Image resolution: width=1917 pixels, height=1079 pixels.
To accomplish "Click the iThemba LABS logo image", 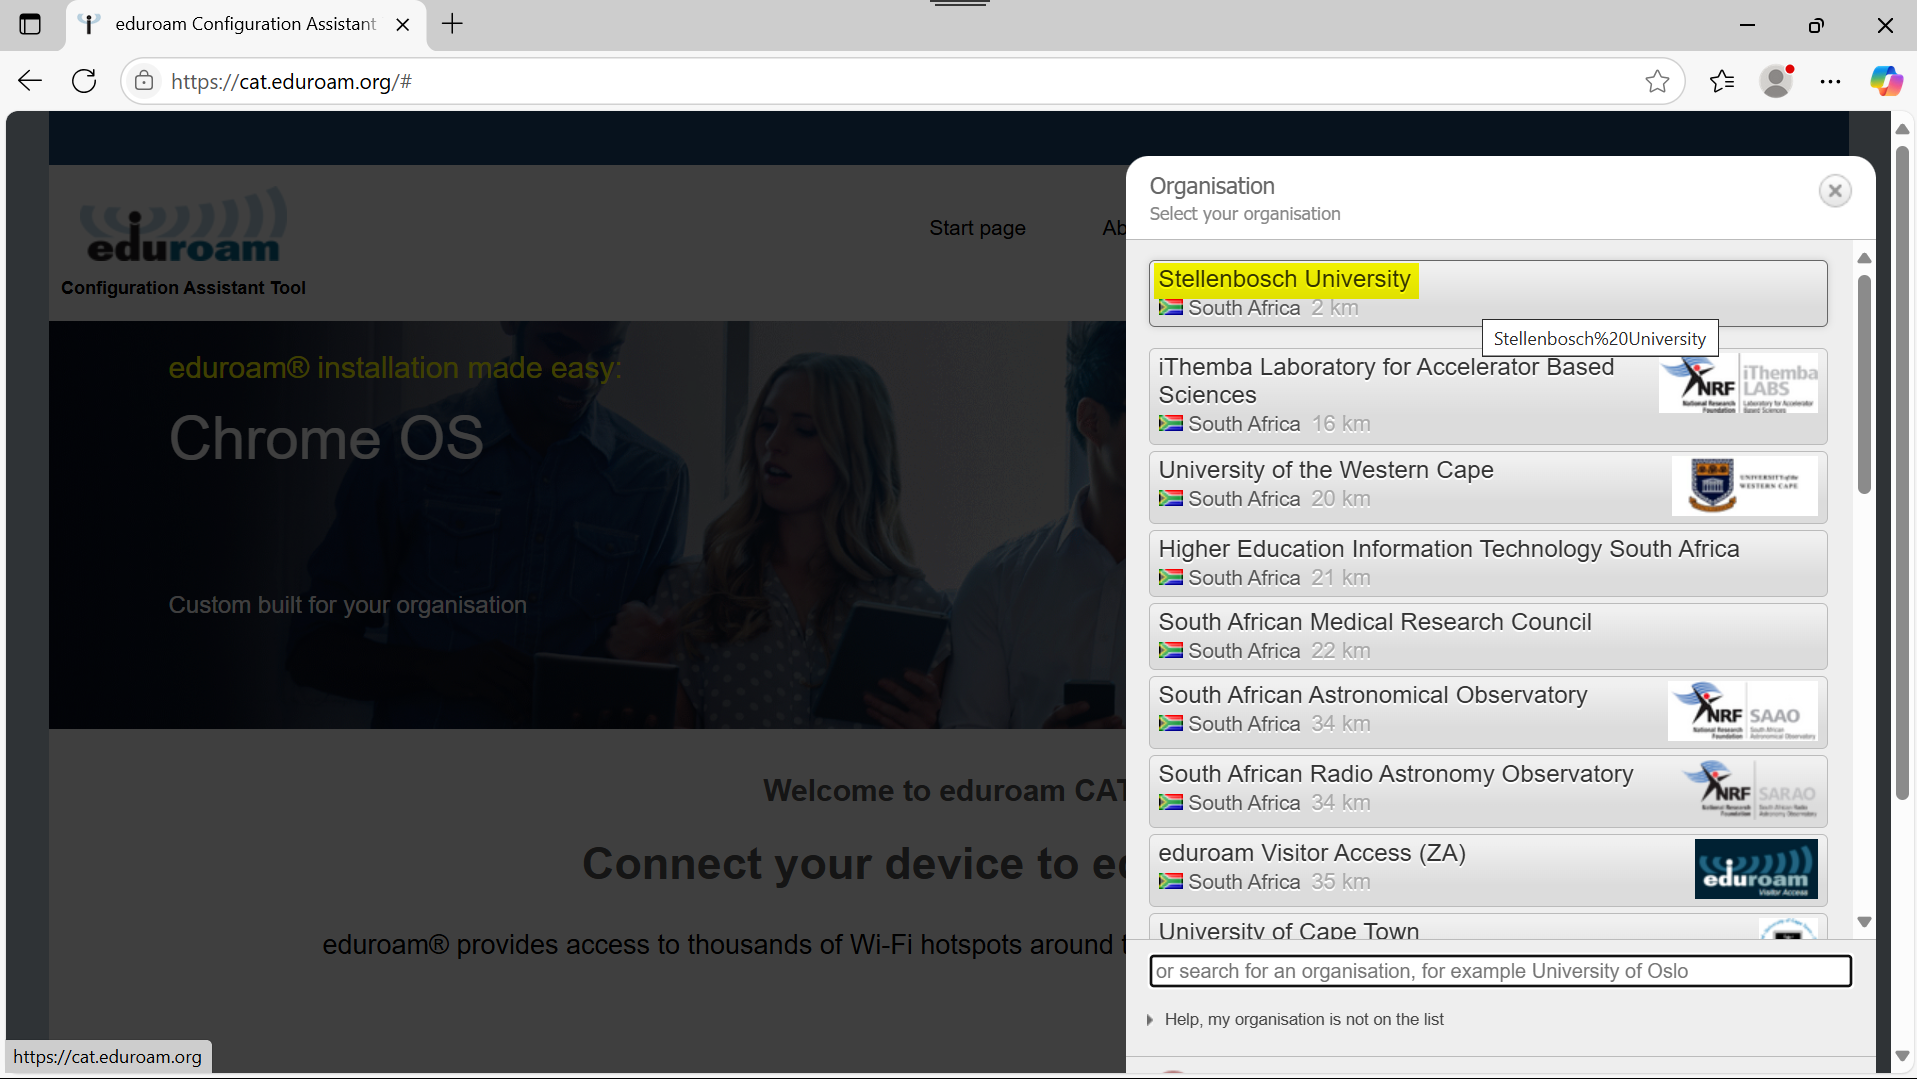I will tap(1738, 383).
